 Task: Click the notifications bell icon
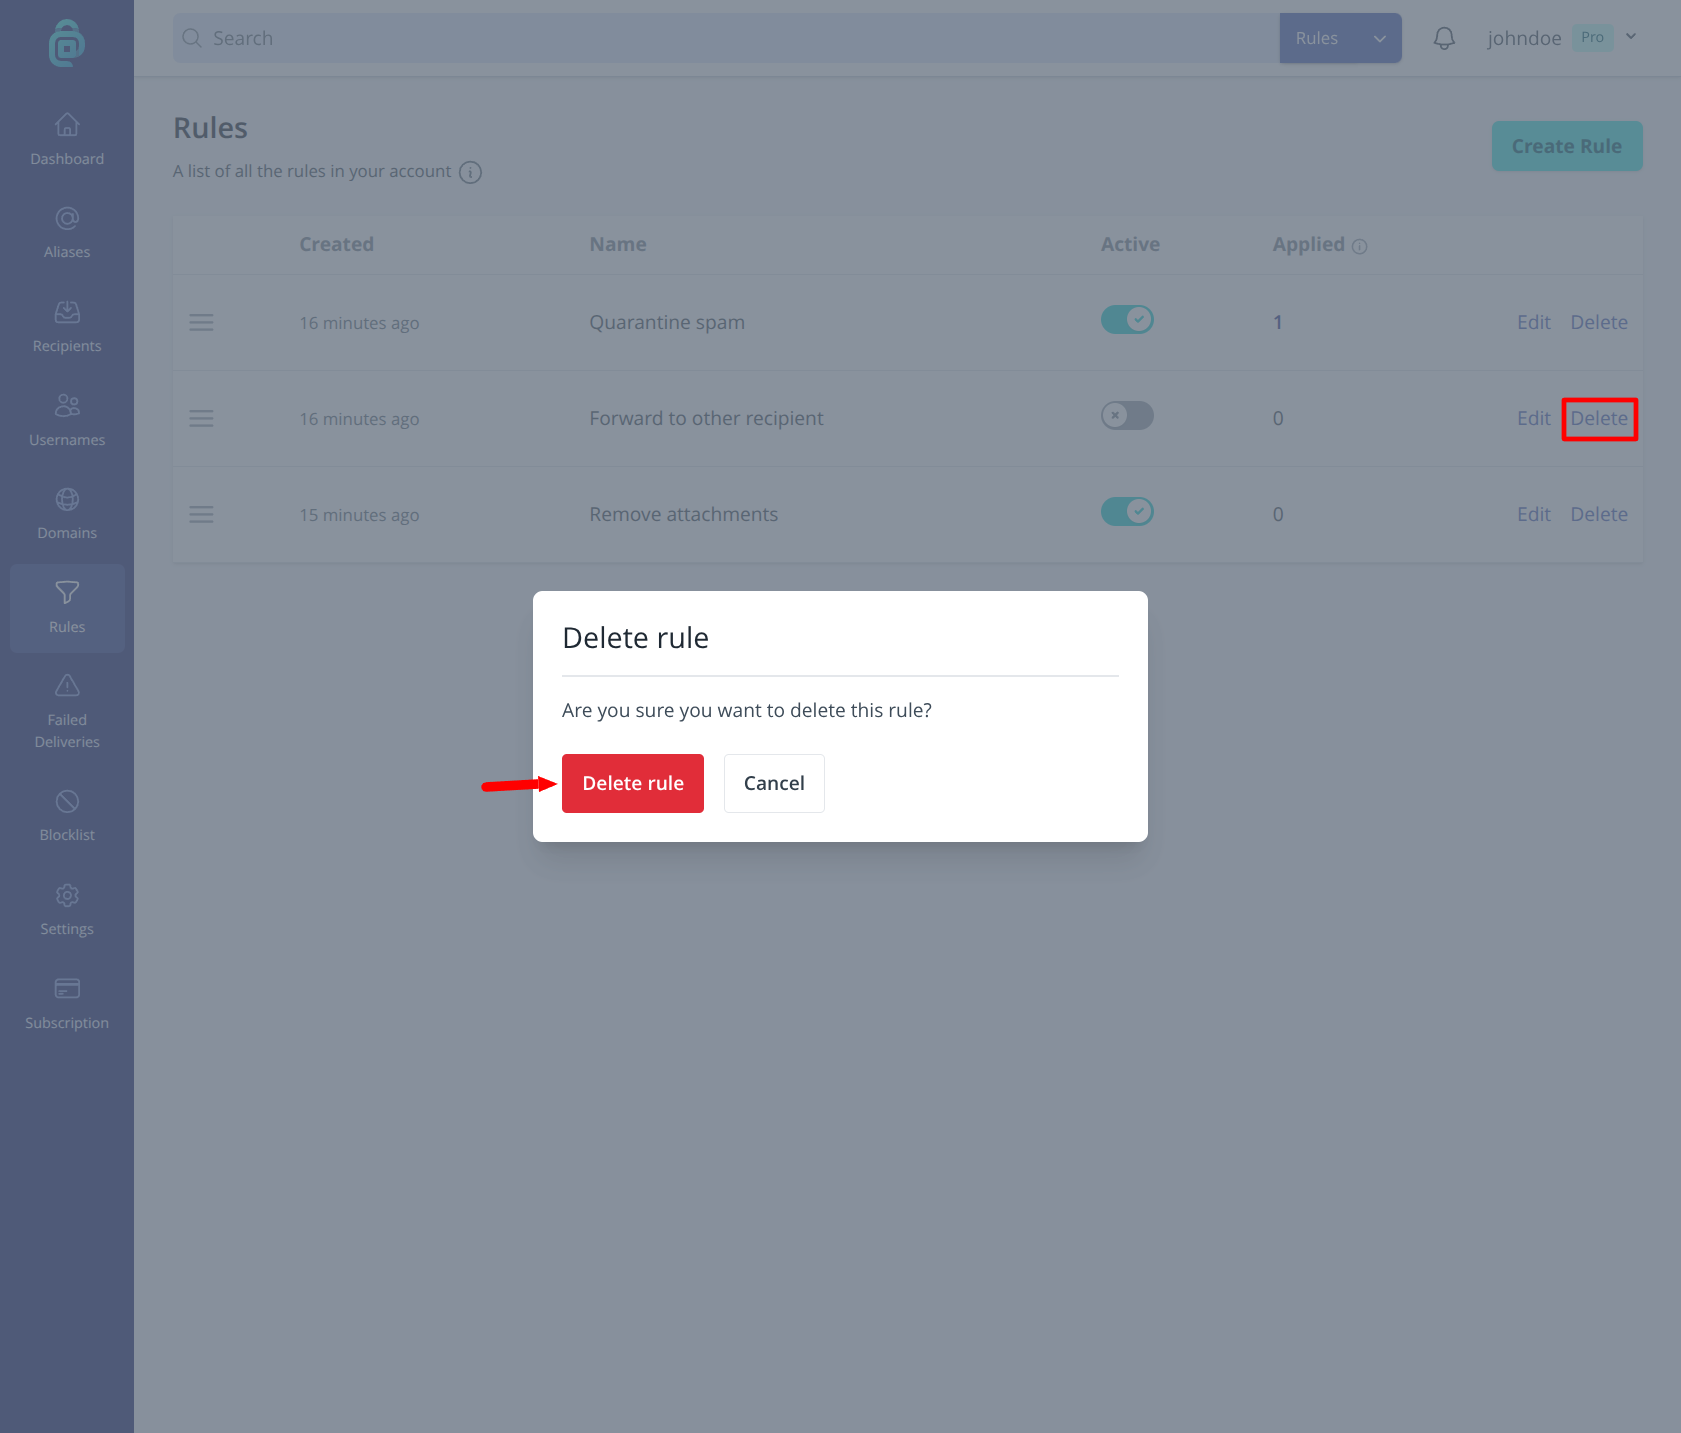pos(1444,38)
